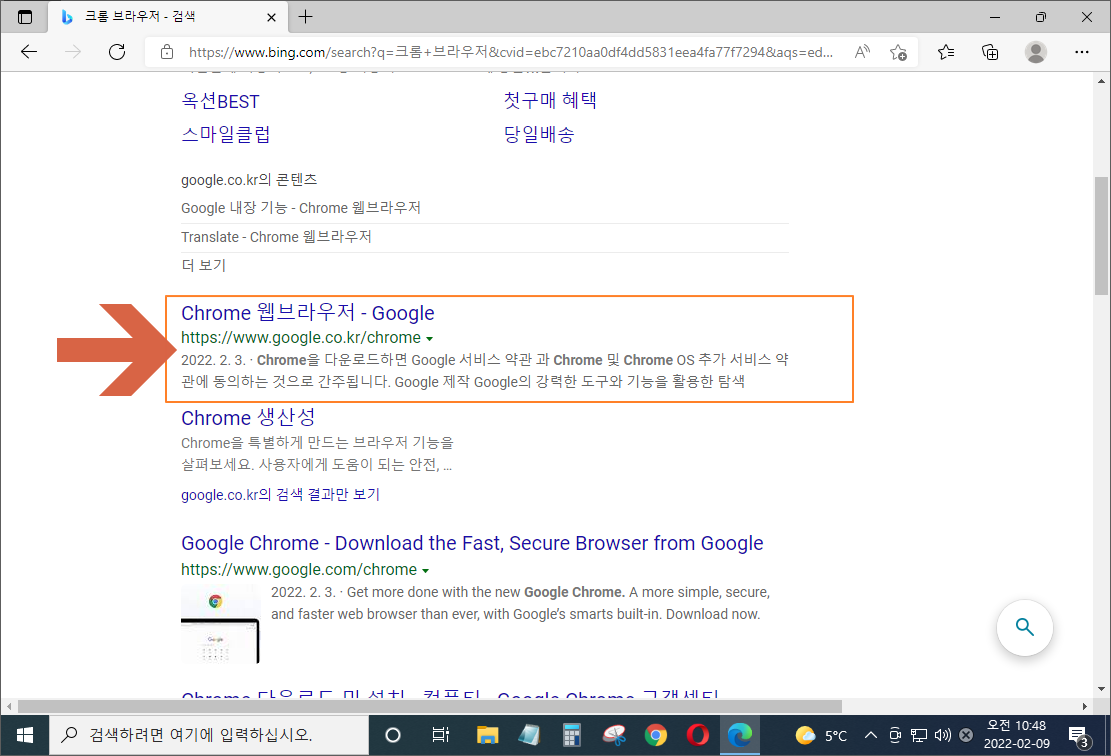Image resolution: width=1111 pixels, height=756 pixels.
Task: Launch Opera browser from taskbar
Action: pyautogui.click(x=698, y=735)
